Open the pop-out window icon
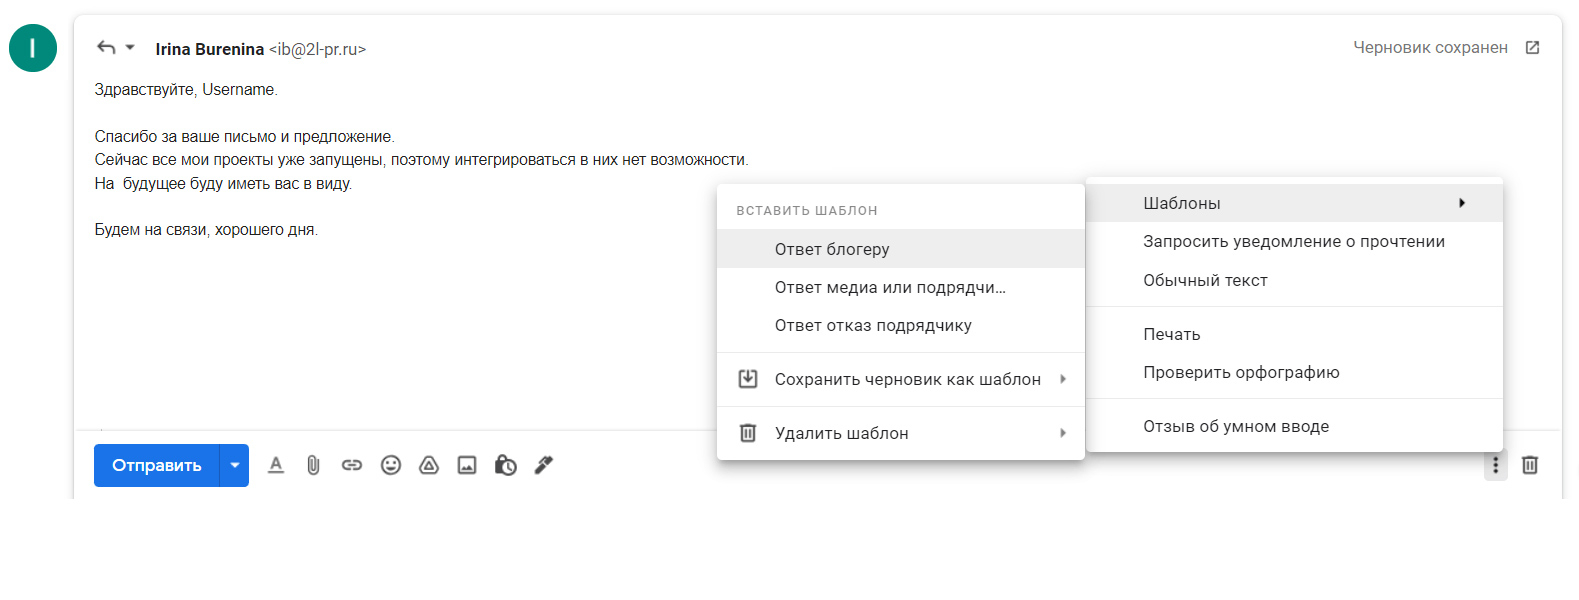 tap(1532, 48)
